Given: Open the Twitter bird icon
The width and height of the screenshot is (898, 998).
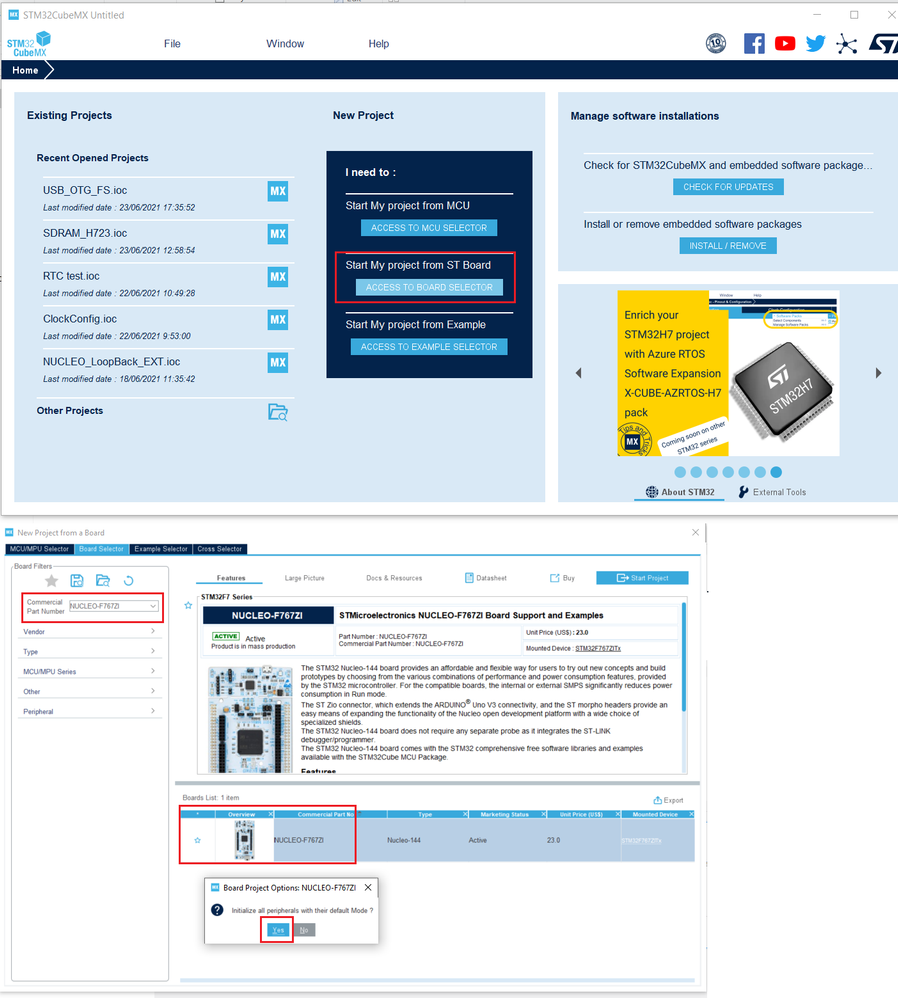Looking at the screenshot, I should (815, 43).
